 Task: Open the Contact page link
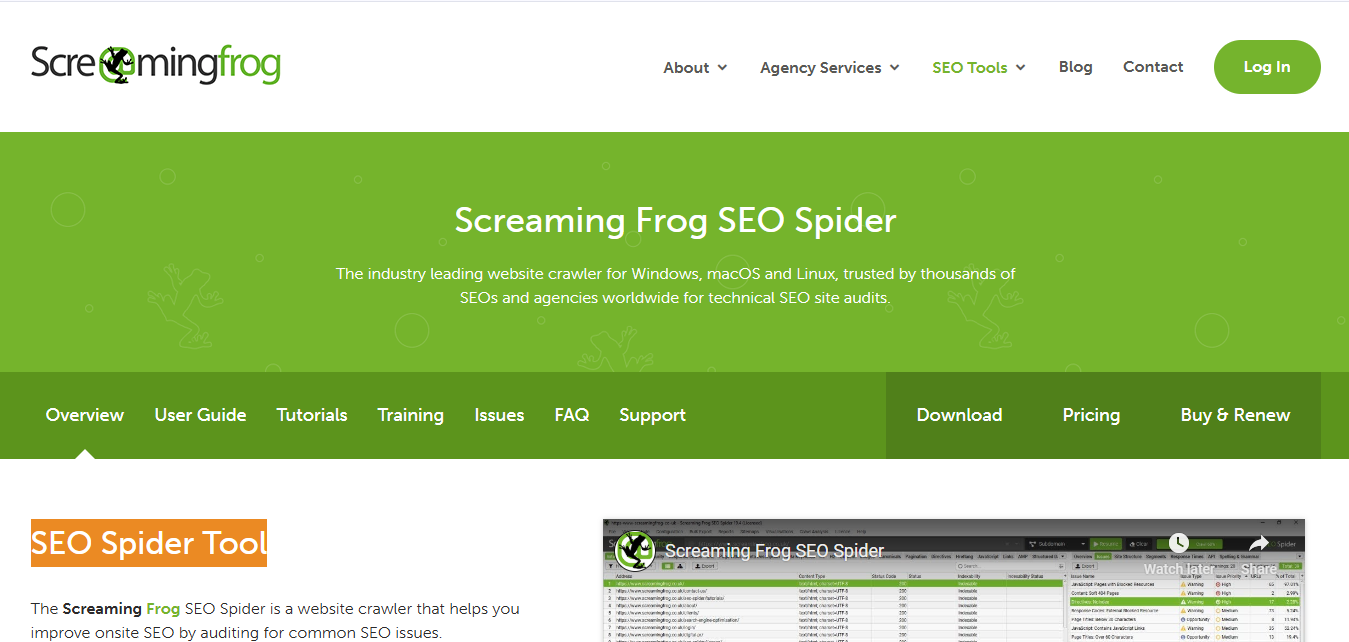click(1153, 67)
